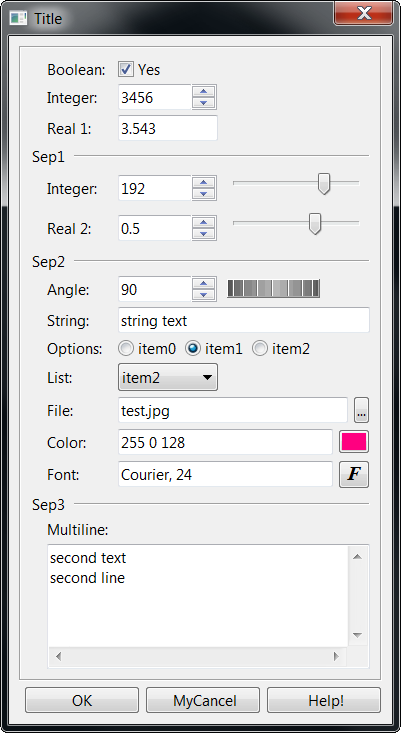401x733 pixels.
Task: Open the List dropdown showing item2
Action: [x=168, y=377]
